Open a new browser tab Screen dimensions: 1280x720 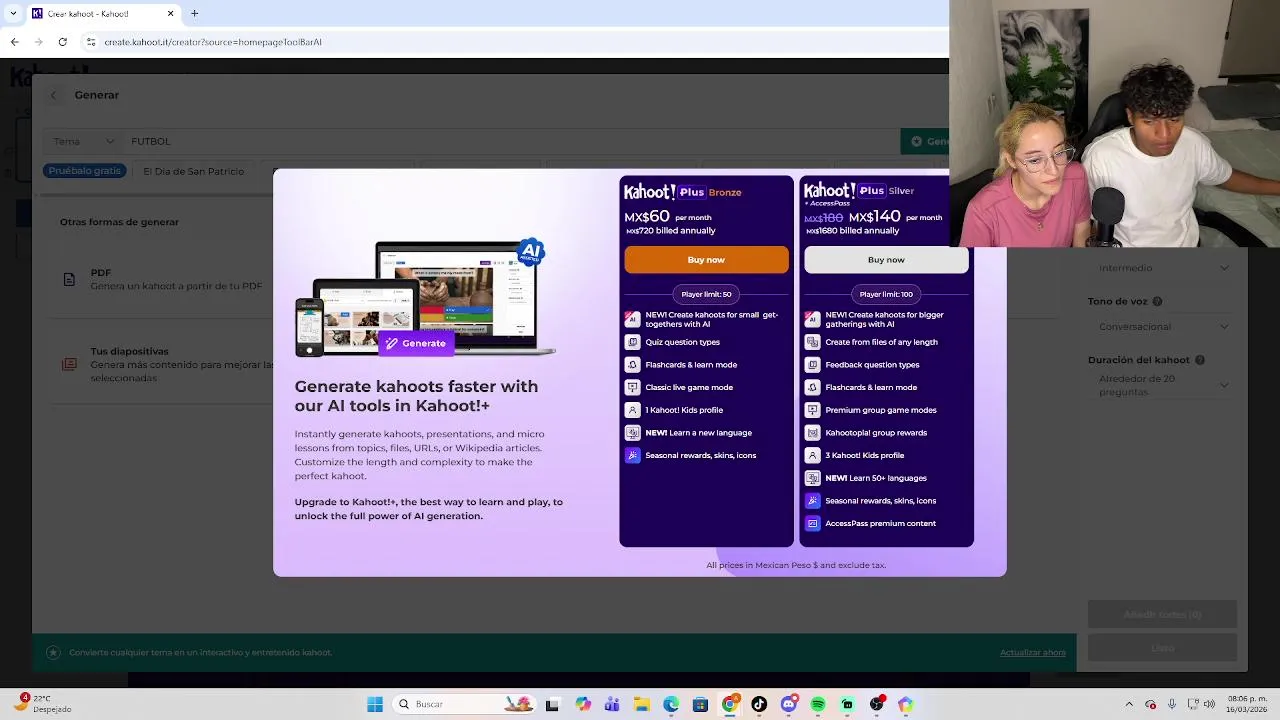(195, 14)
